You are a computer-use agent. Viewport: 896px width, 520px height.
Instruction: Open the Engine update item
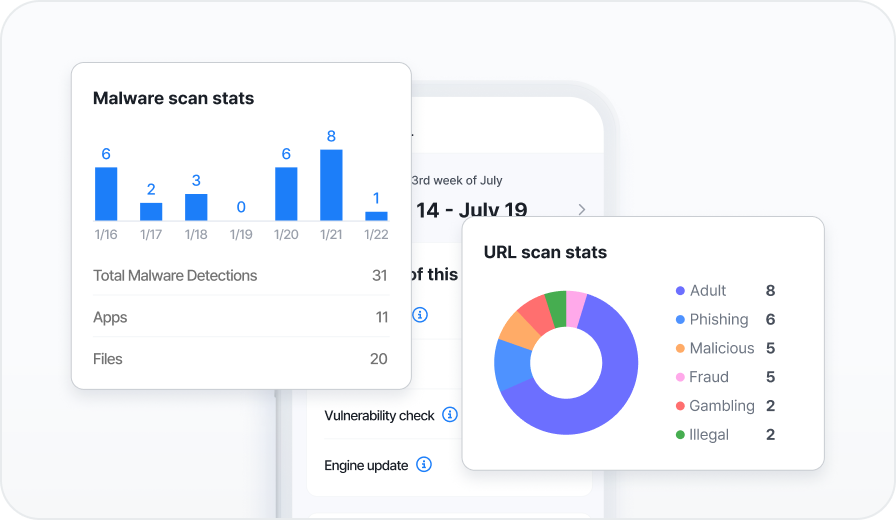[366, 466]
